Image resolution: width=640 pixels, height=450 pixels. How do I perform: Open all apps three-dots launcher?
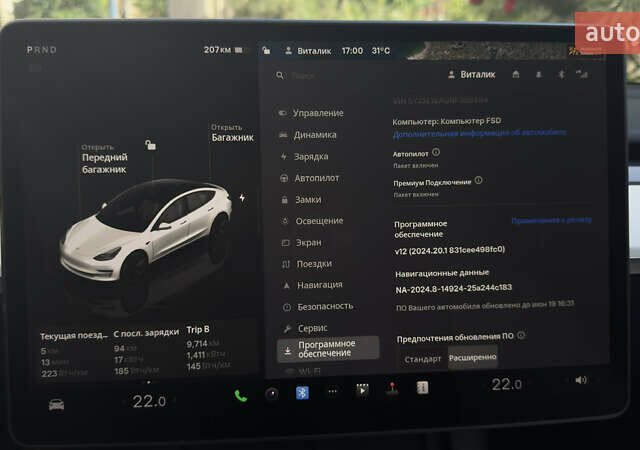333,391
